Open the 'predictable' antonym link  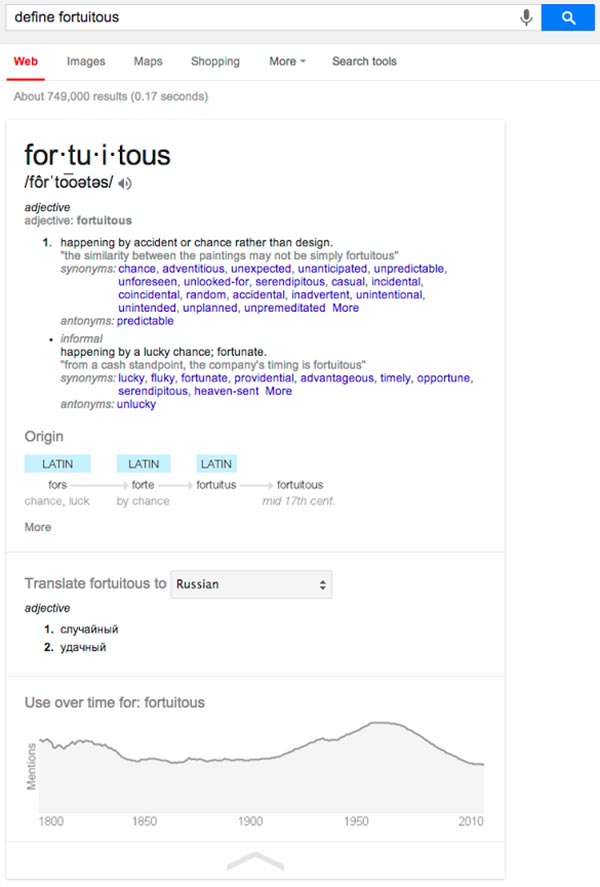tap(145, 321)
